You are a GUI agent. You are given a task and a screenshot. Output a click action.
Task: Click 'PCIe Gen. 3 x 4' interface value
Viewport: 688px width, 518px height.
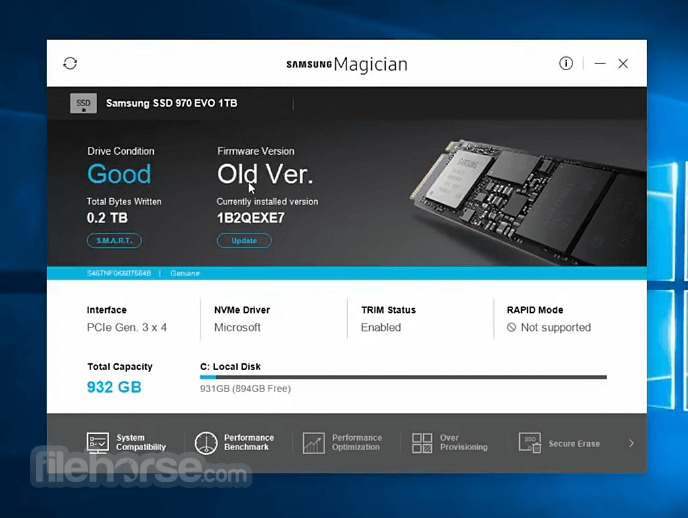point(126,327)
